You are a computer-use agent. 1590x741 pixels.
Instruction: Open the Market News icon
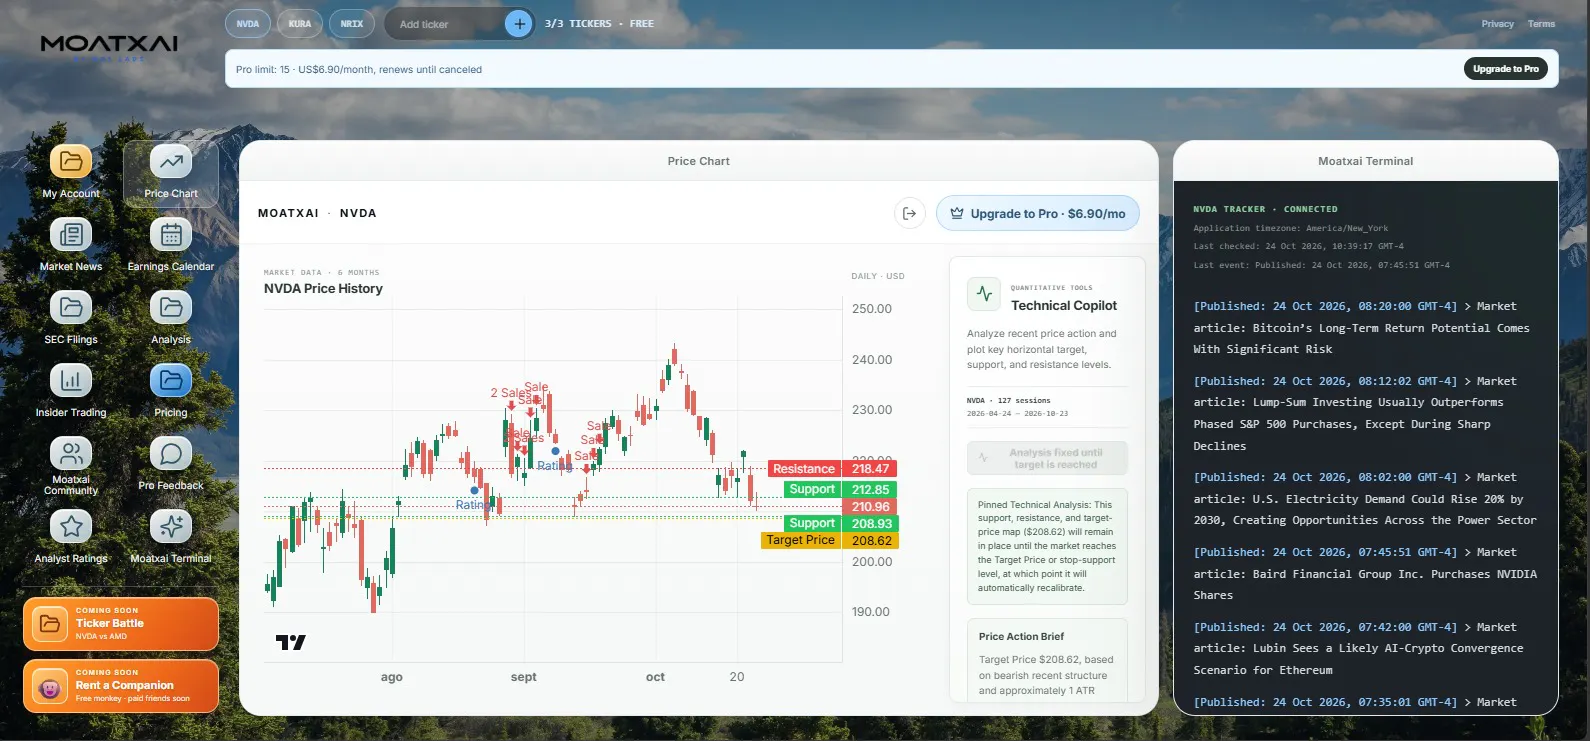point(71,234)
